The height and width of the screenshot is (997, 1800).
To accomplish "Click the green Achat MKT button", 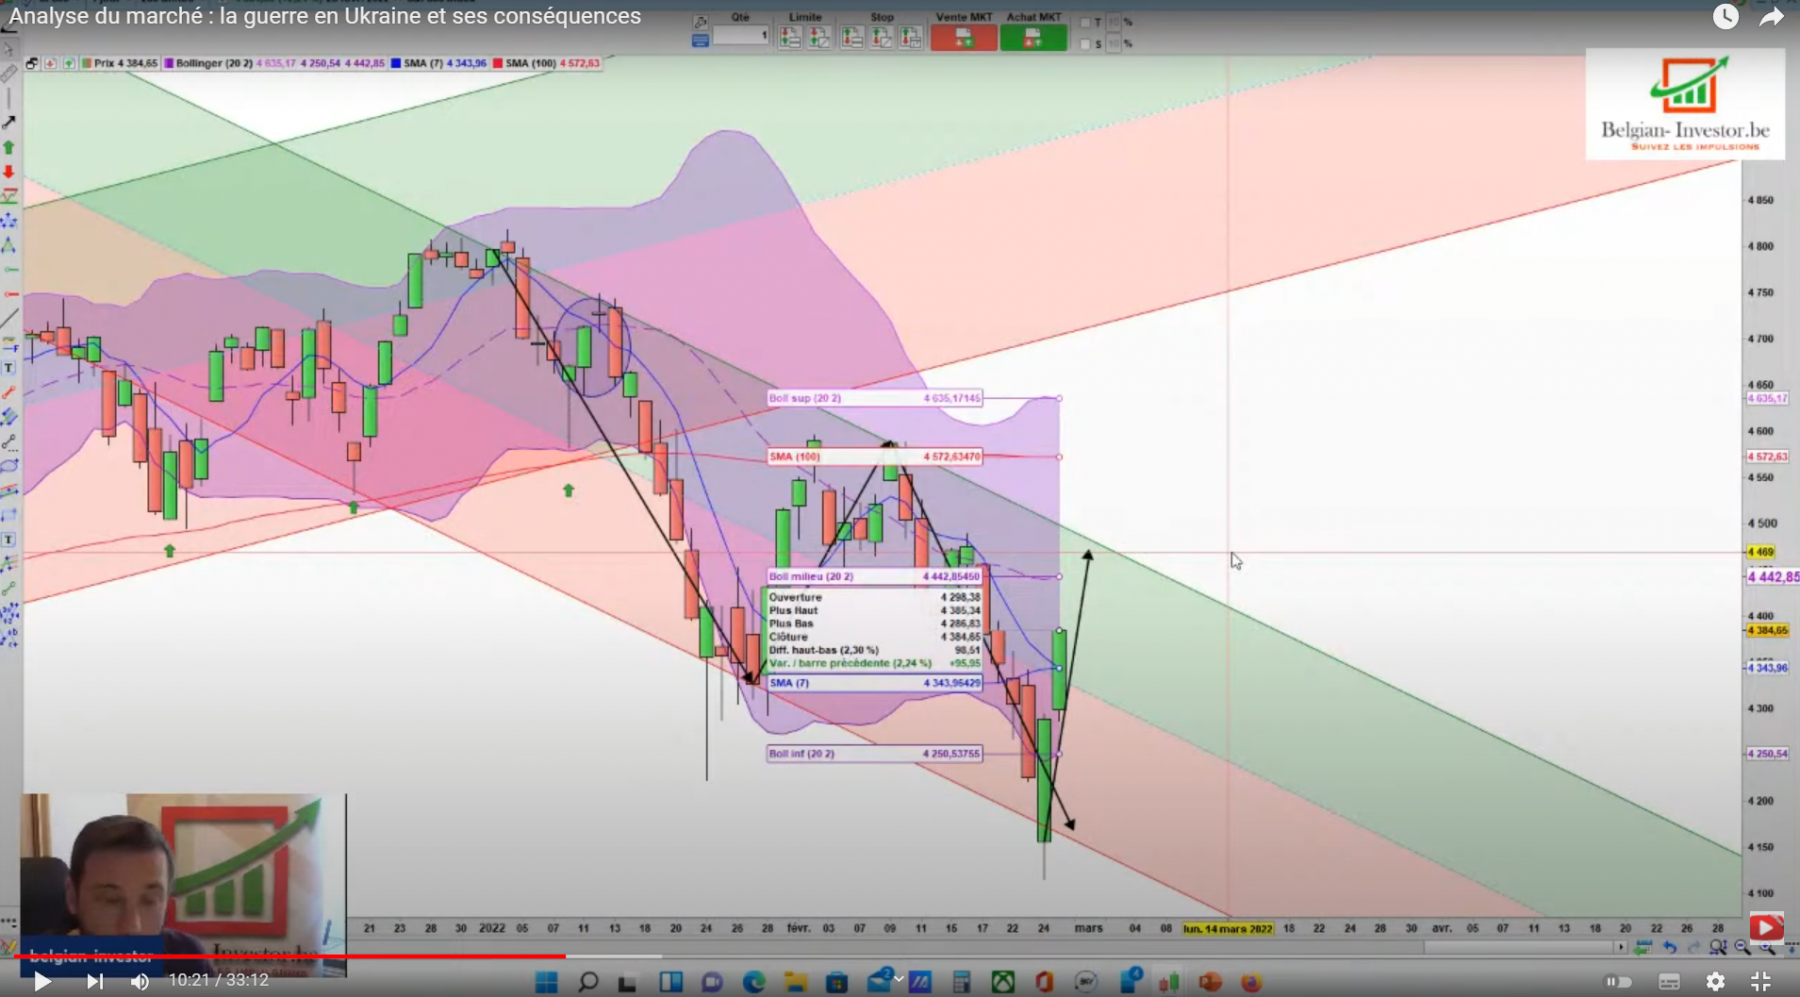I will point(1033,37).
